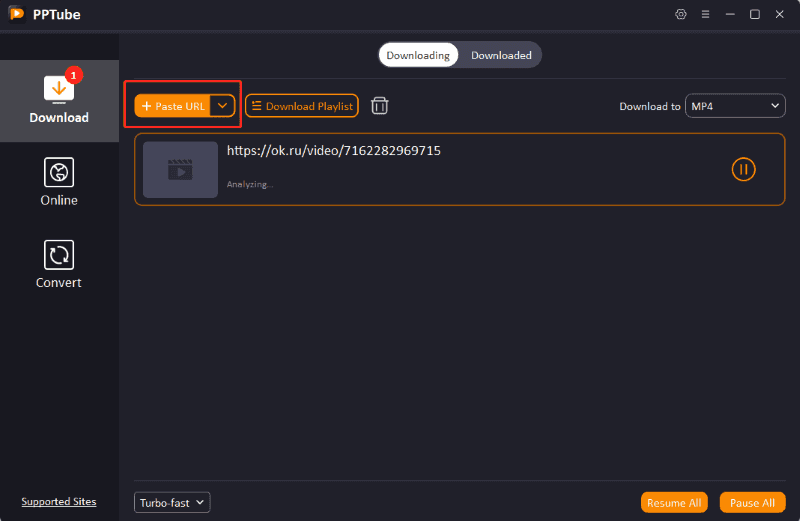Open the hamburger menu in title bar

click(706, 14)
